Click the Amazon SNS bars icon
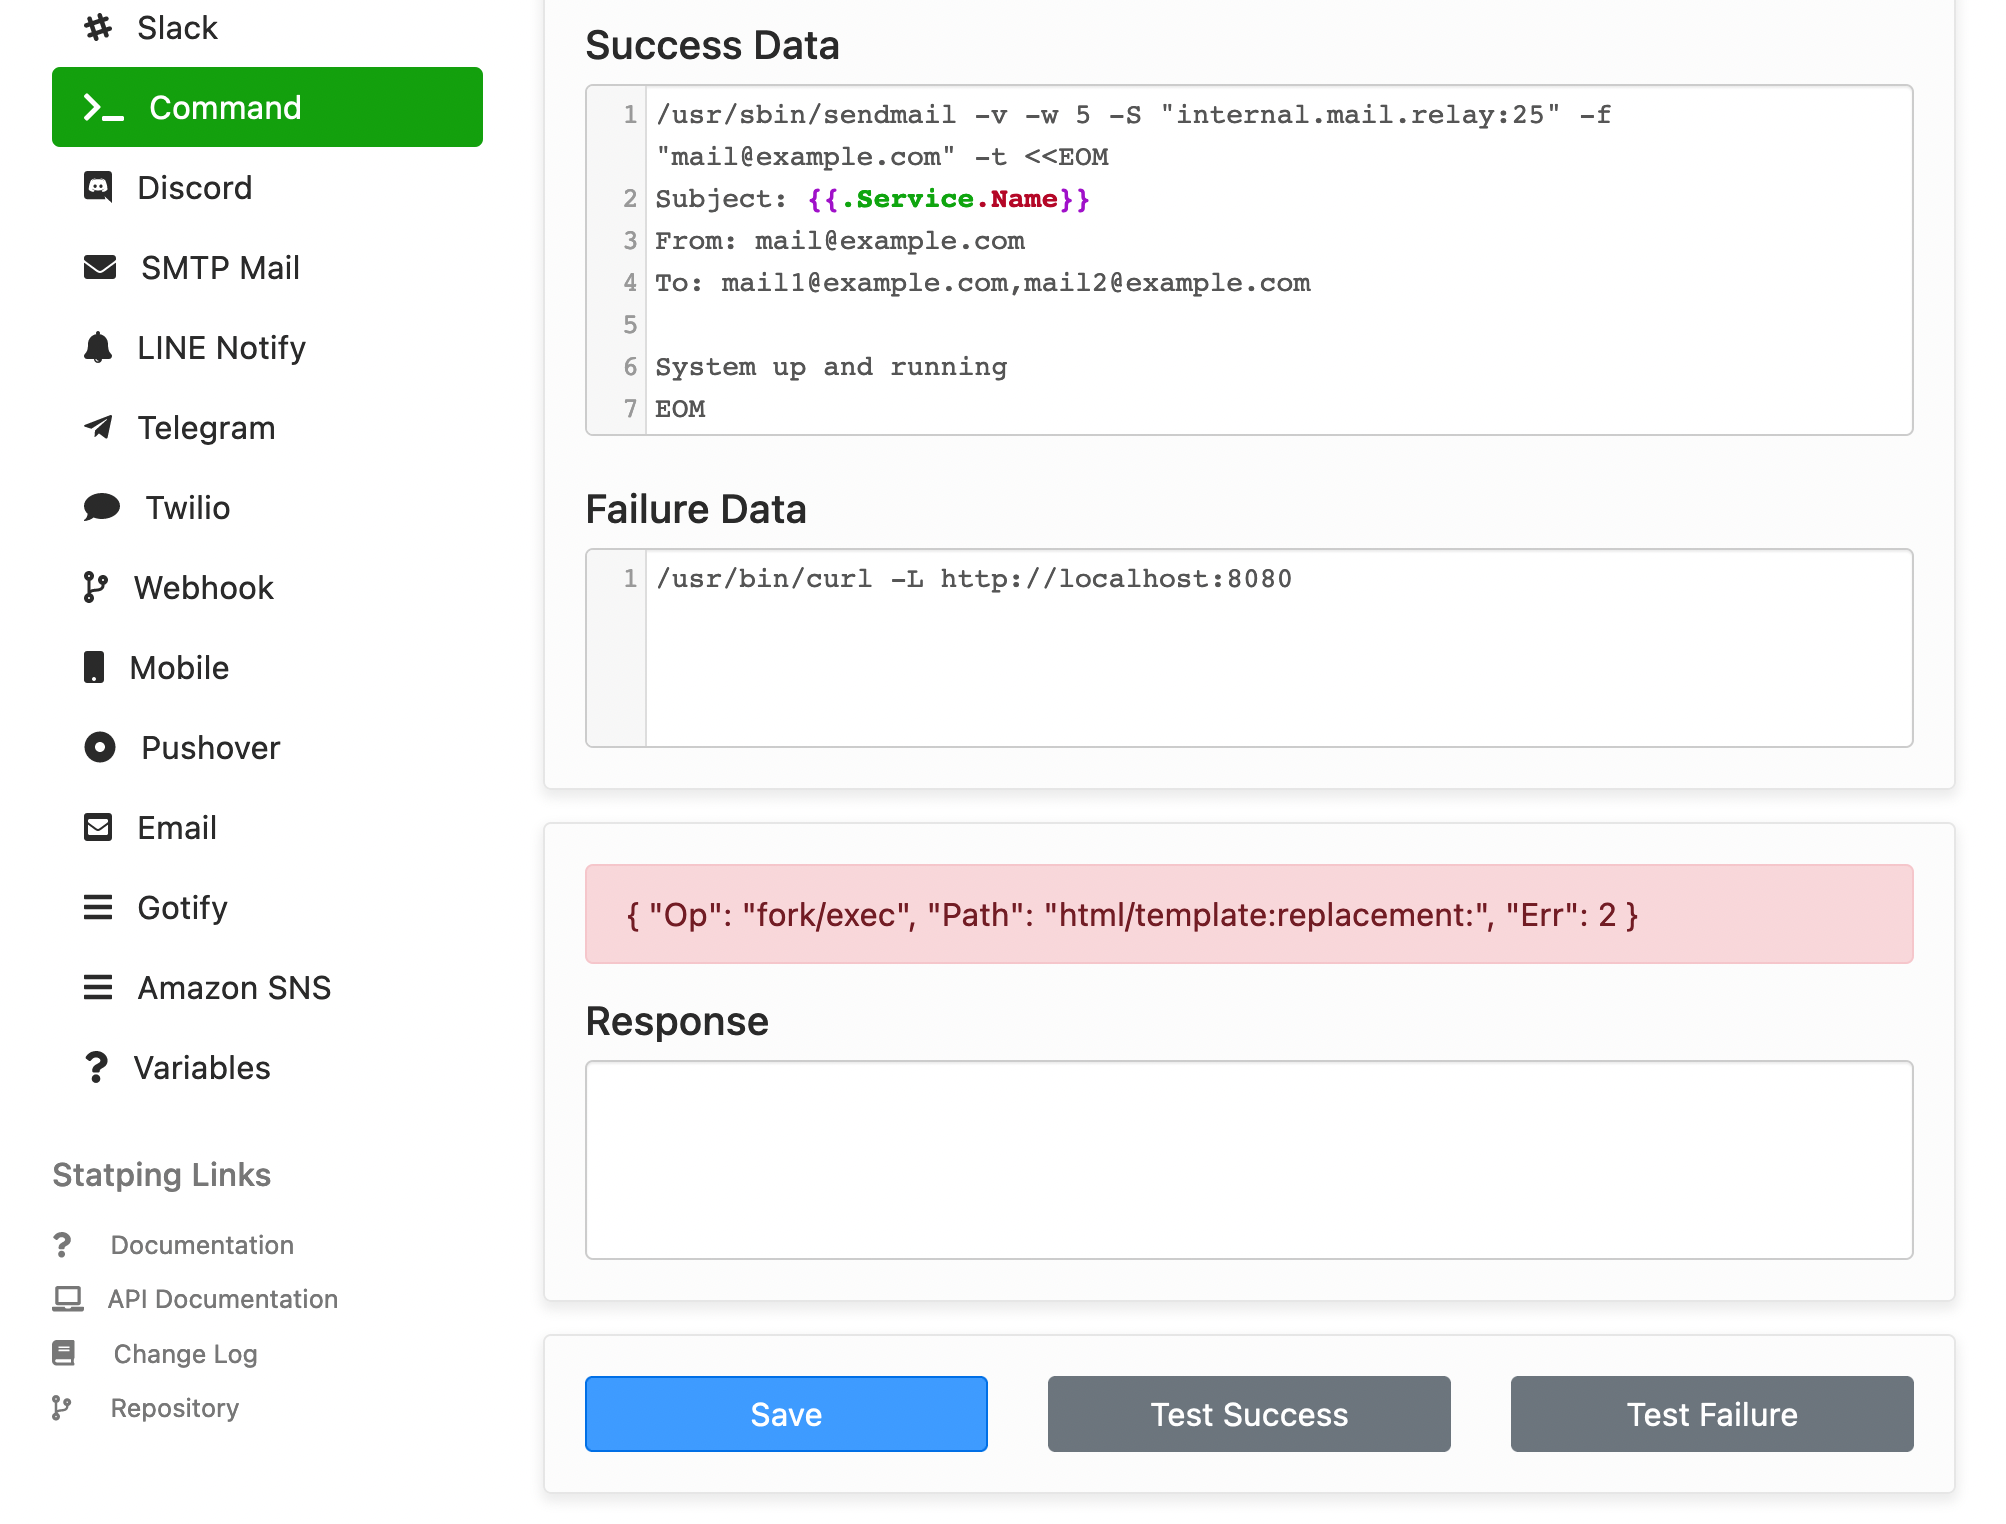Viewport: 2006px width, 1524px height. (98, 988)
